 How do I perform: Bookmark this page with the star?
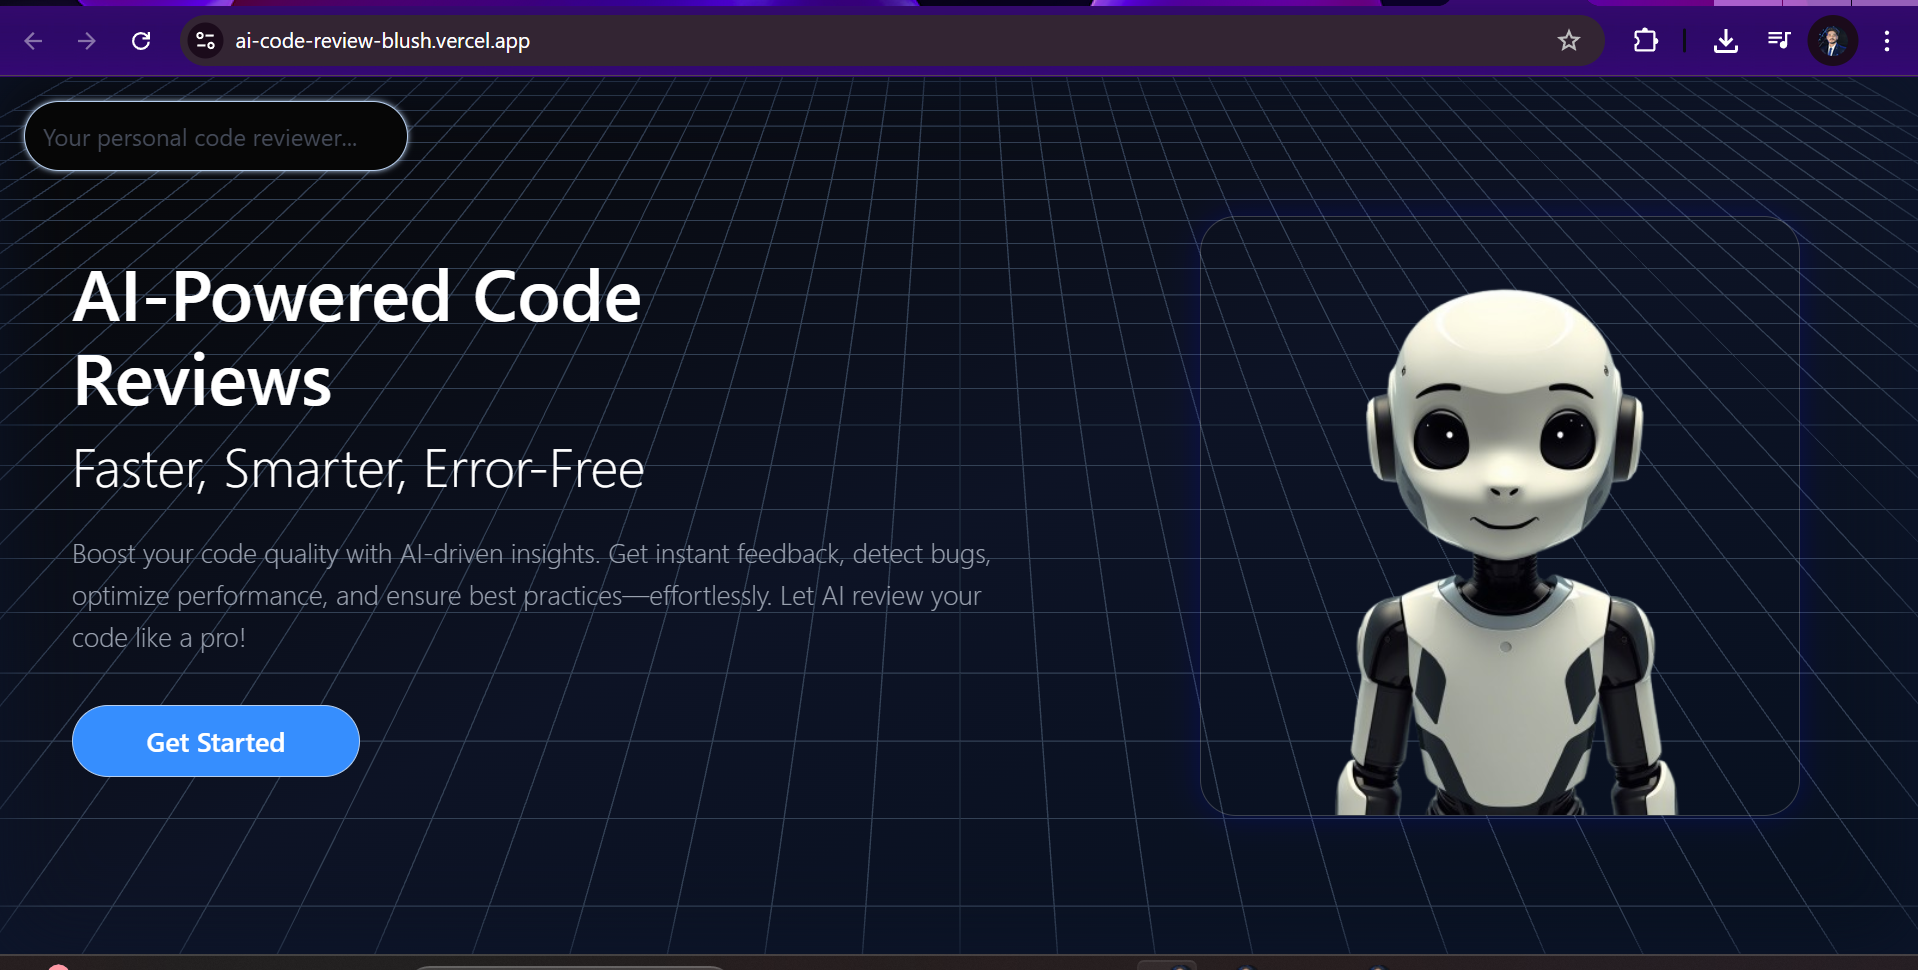pos(1568,41)
